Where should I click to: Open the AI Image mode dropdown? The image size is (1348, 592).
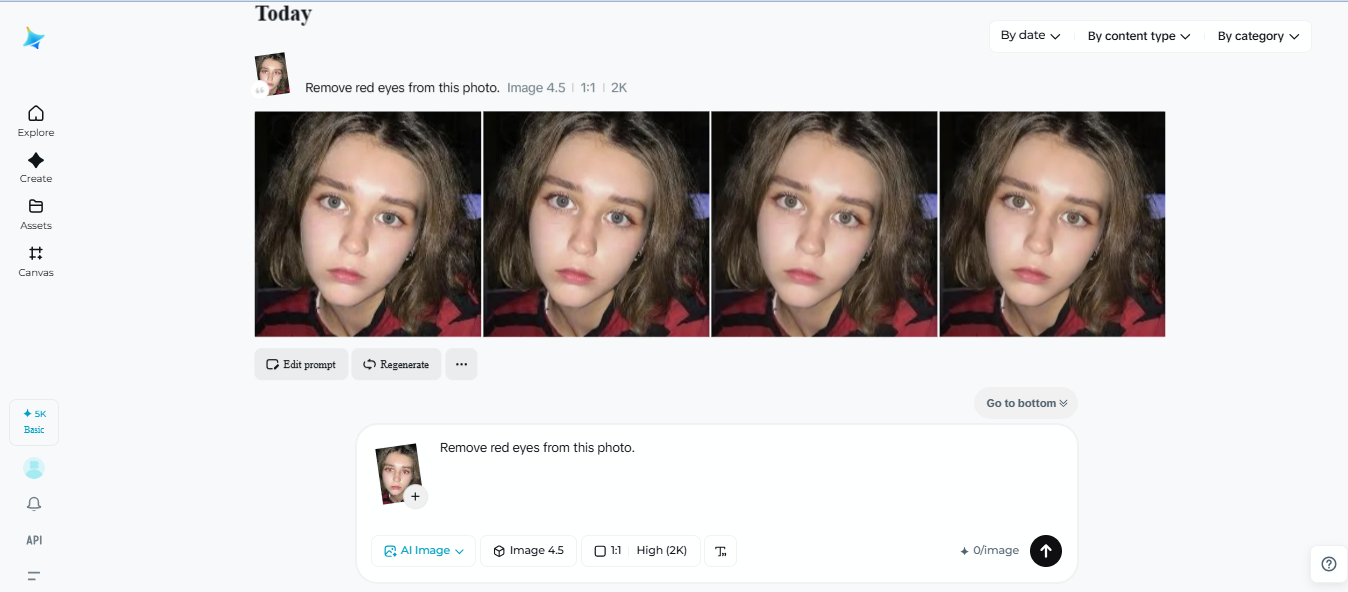pos(424,551)
